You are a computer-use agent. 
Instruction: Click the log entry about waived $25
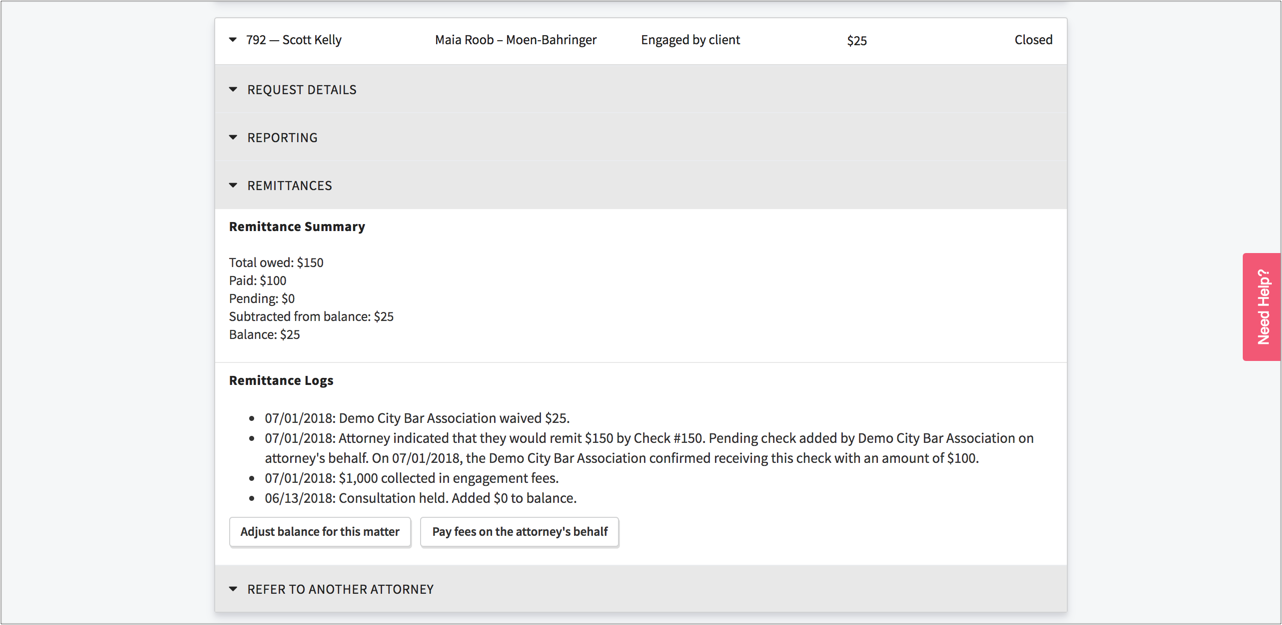(x=417, y=418)
